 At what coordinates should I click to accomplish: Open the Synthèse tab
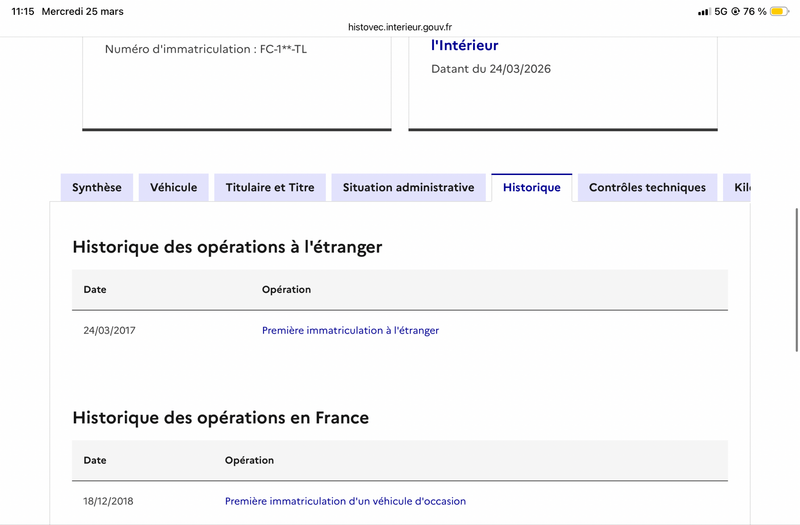(x=97, y=187)
